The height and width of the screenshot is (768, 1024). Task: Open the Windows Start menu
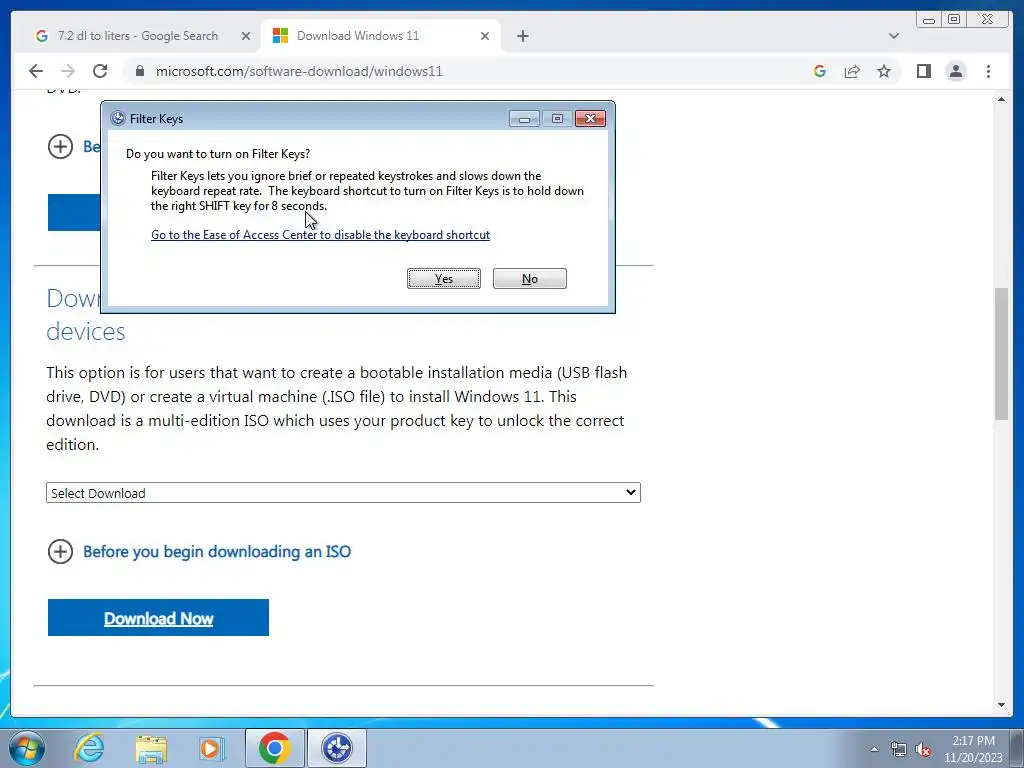tap(27, 748)
